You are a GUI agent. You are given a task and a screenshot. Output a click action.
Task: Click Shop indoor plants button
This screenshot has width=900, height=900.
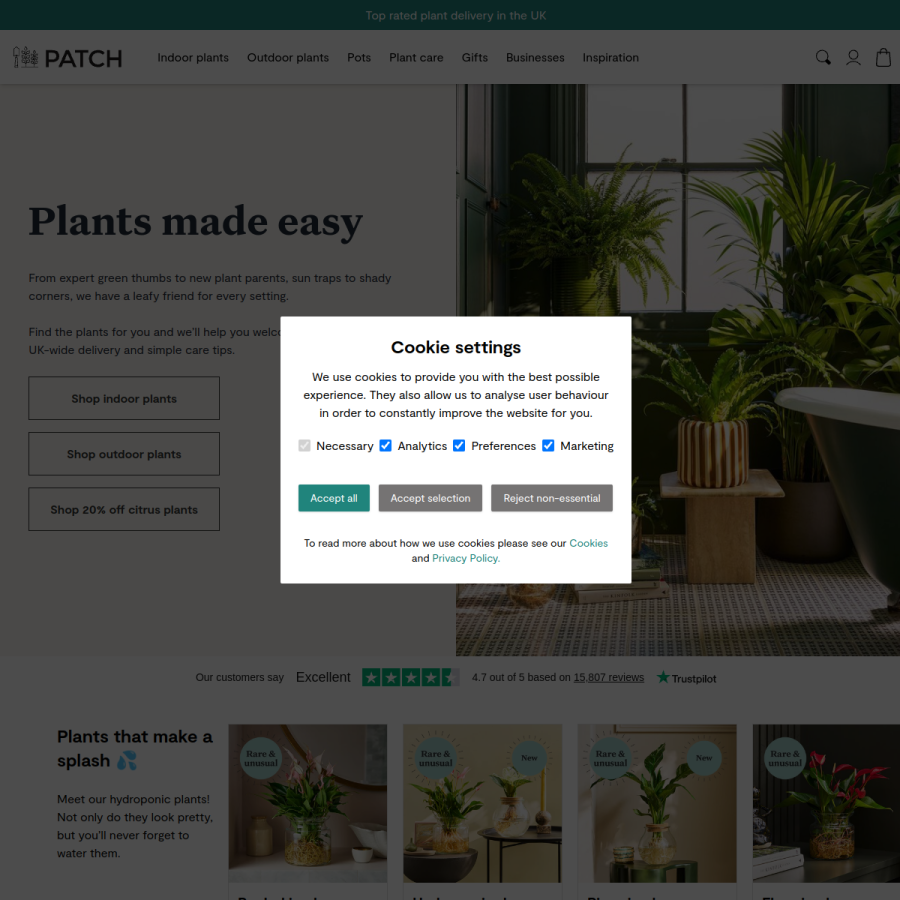124,398
